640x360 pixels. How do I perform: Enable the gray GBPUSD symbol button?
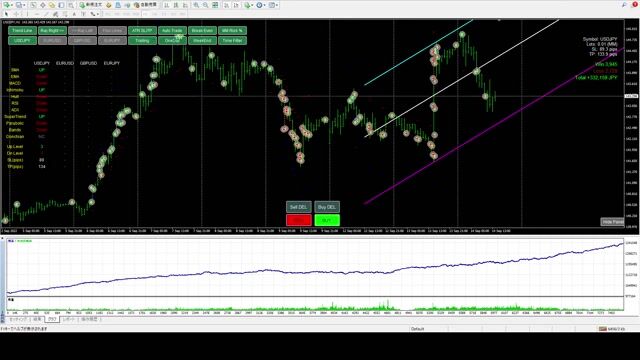(x=82, y=40)
